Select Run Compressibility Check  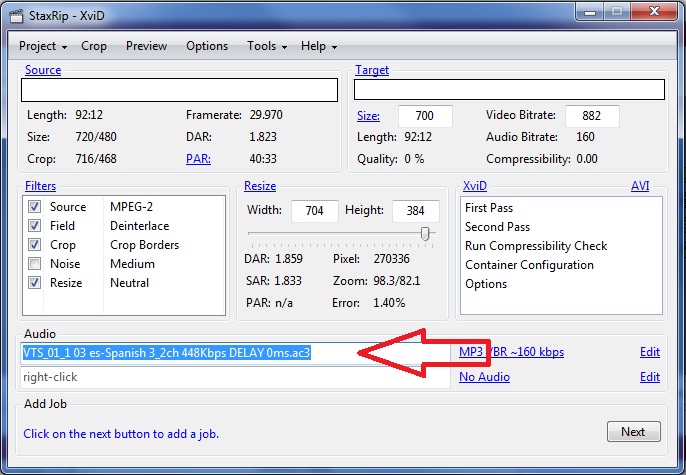[536, 246]
